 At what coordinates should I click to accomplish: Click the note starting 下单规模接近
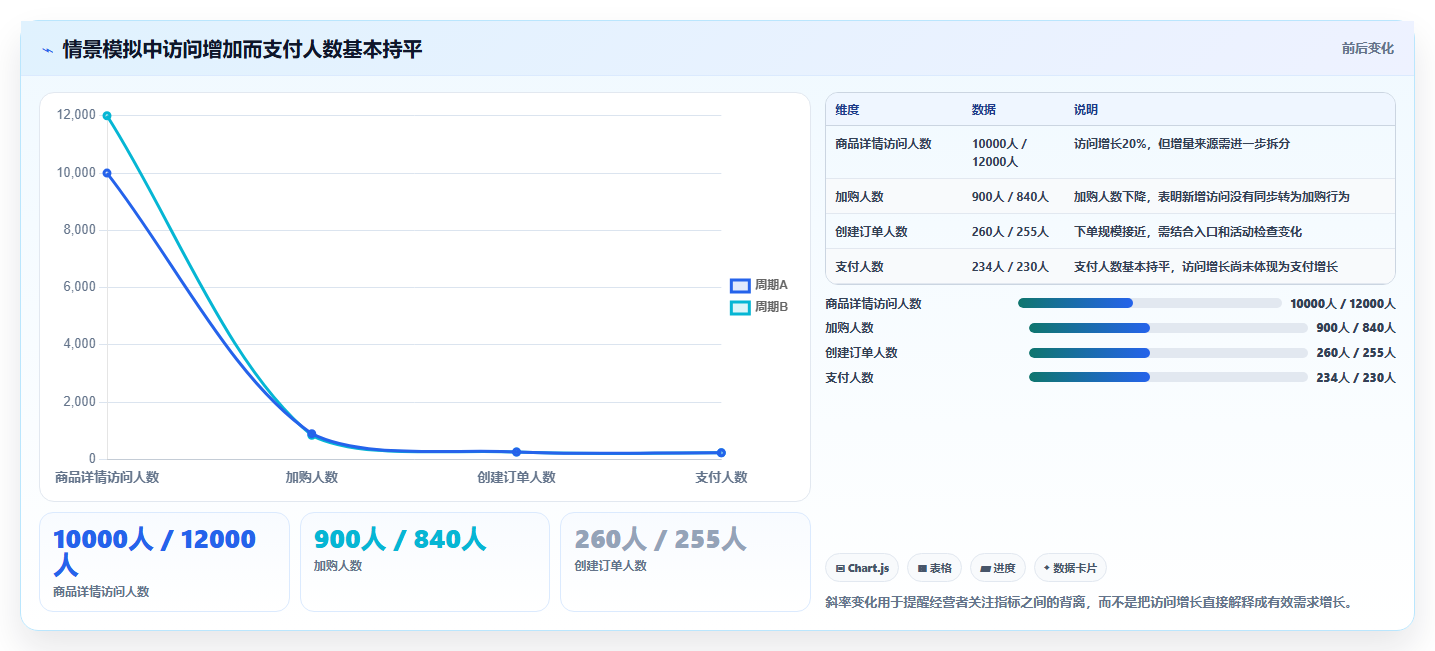1188,232
